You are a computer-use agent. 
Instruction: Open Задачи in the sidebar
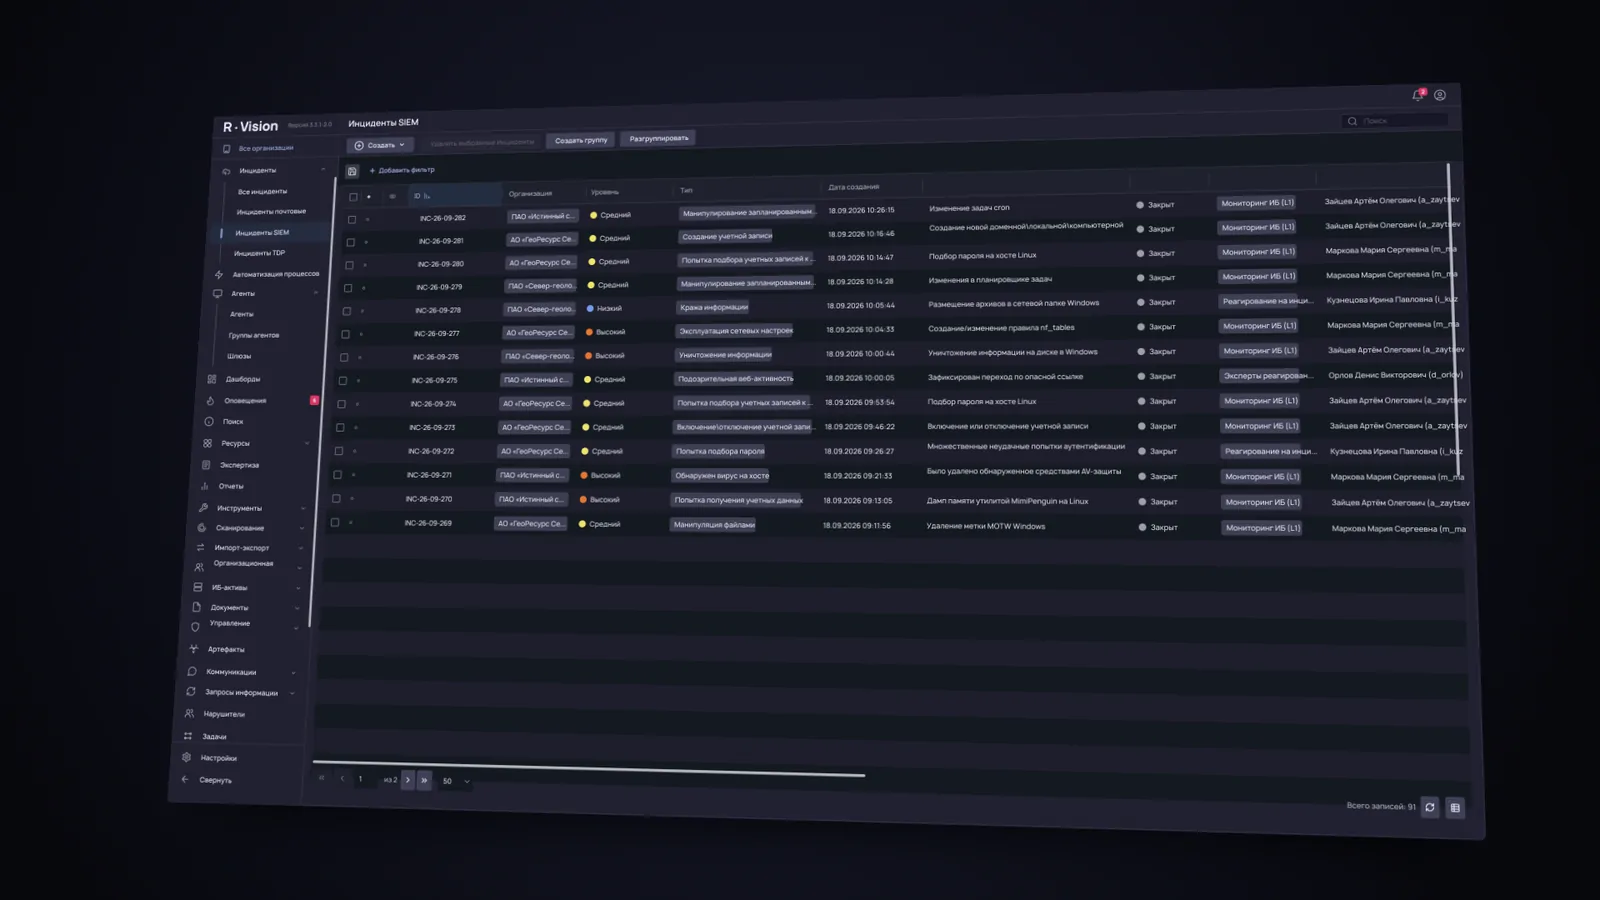coord(214,736)
